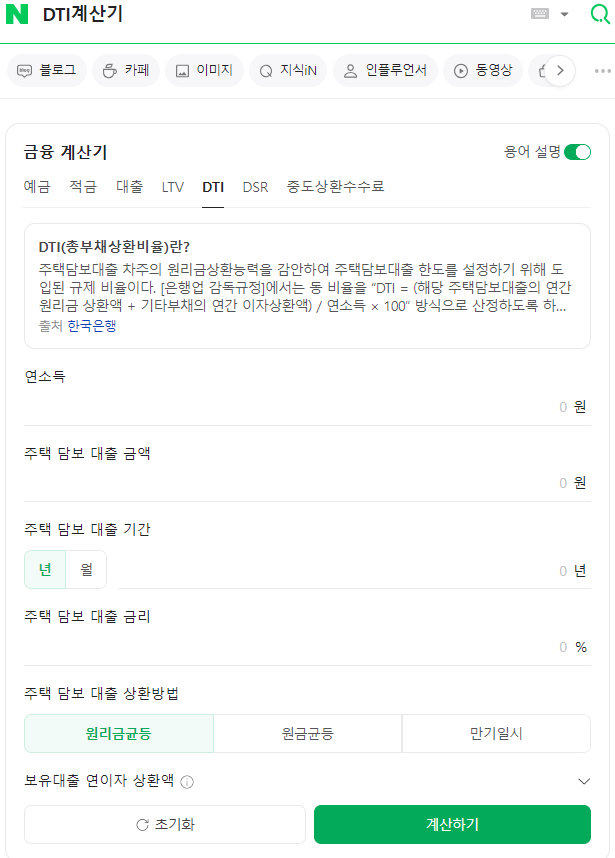
Task: Click the 금융 계산기 title text
Action: [65, 152]
